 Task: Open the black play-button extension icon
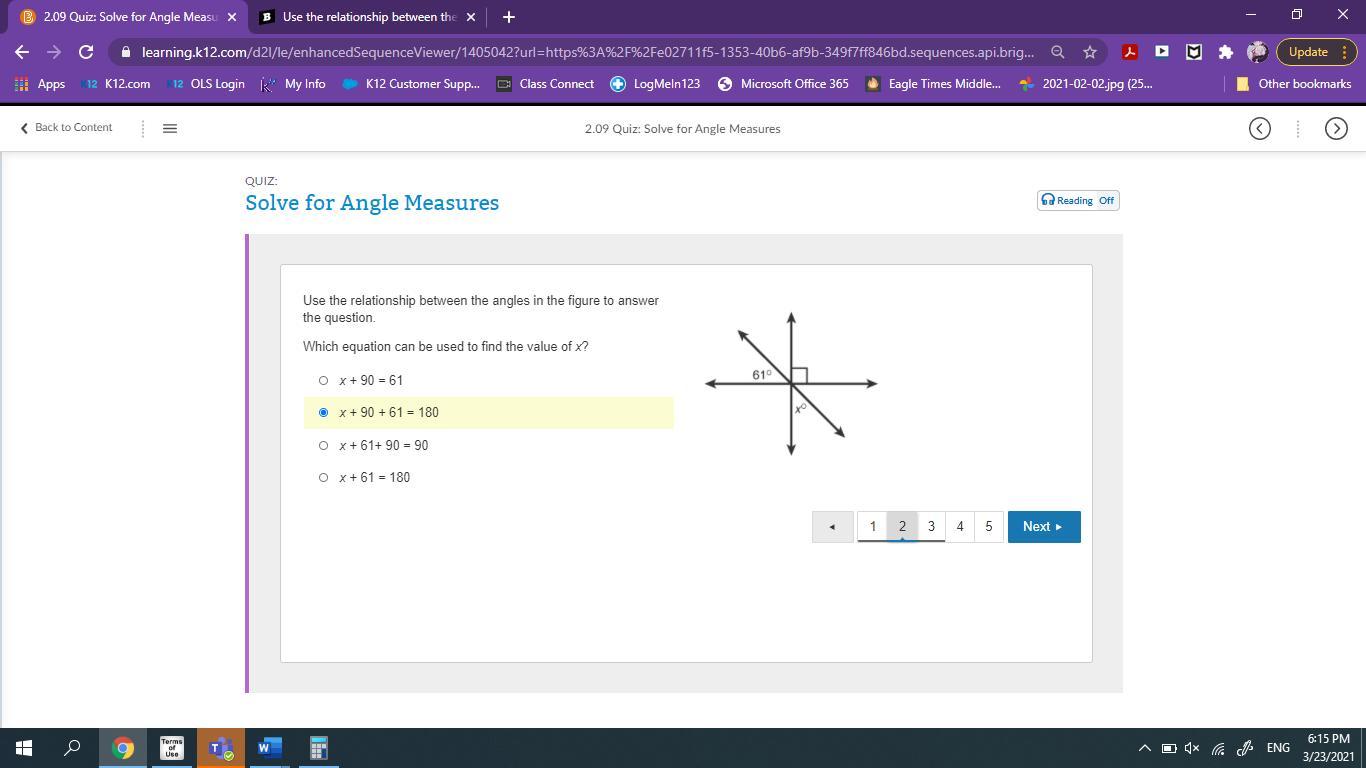point(1161,52)
